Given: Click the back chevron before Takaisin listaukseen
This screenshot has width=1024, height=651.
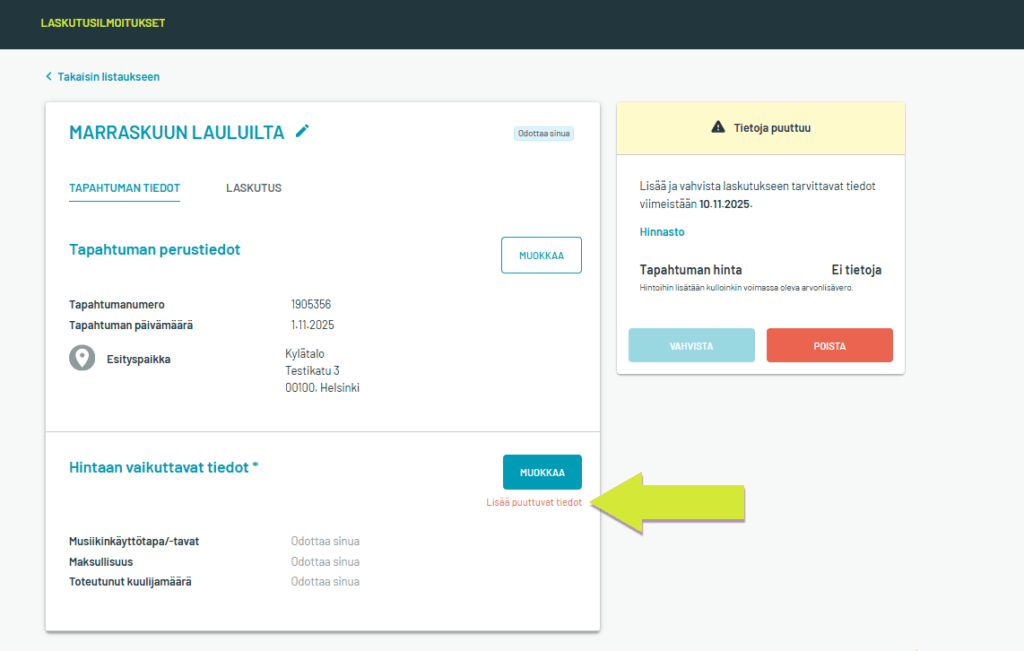Looking at the screenshot, I should [47, 77].
